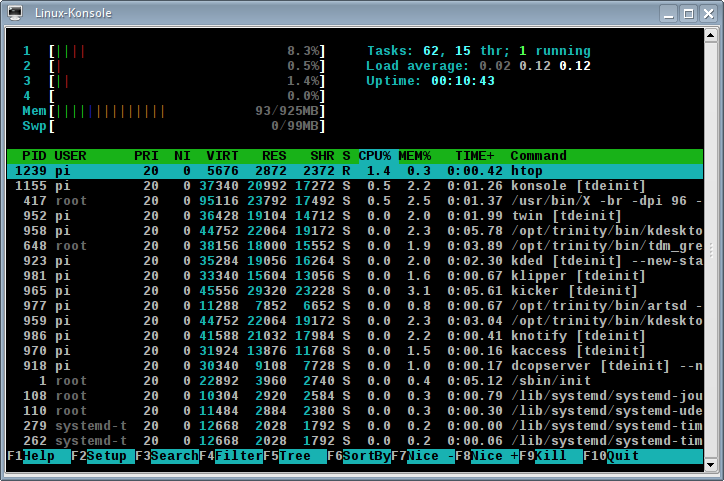This screenshot has height=481, width=724.
Task: Select the htop process row PID 1239
Action: pos(355,171)
